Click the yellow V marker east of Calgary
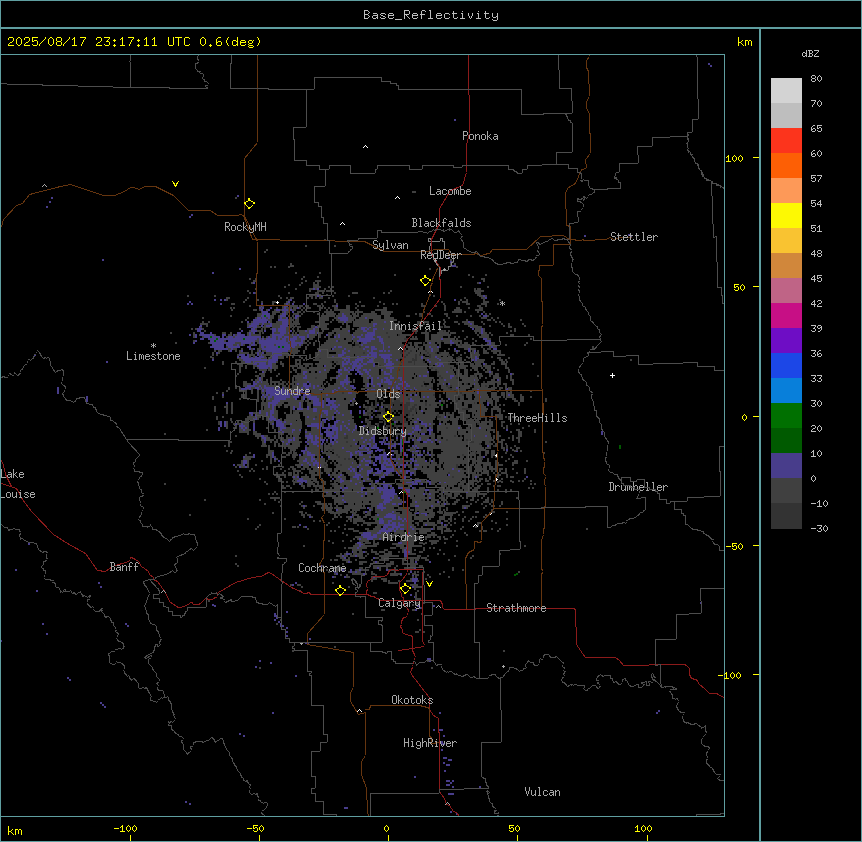 tap(429, 584)
